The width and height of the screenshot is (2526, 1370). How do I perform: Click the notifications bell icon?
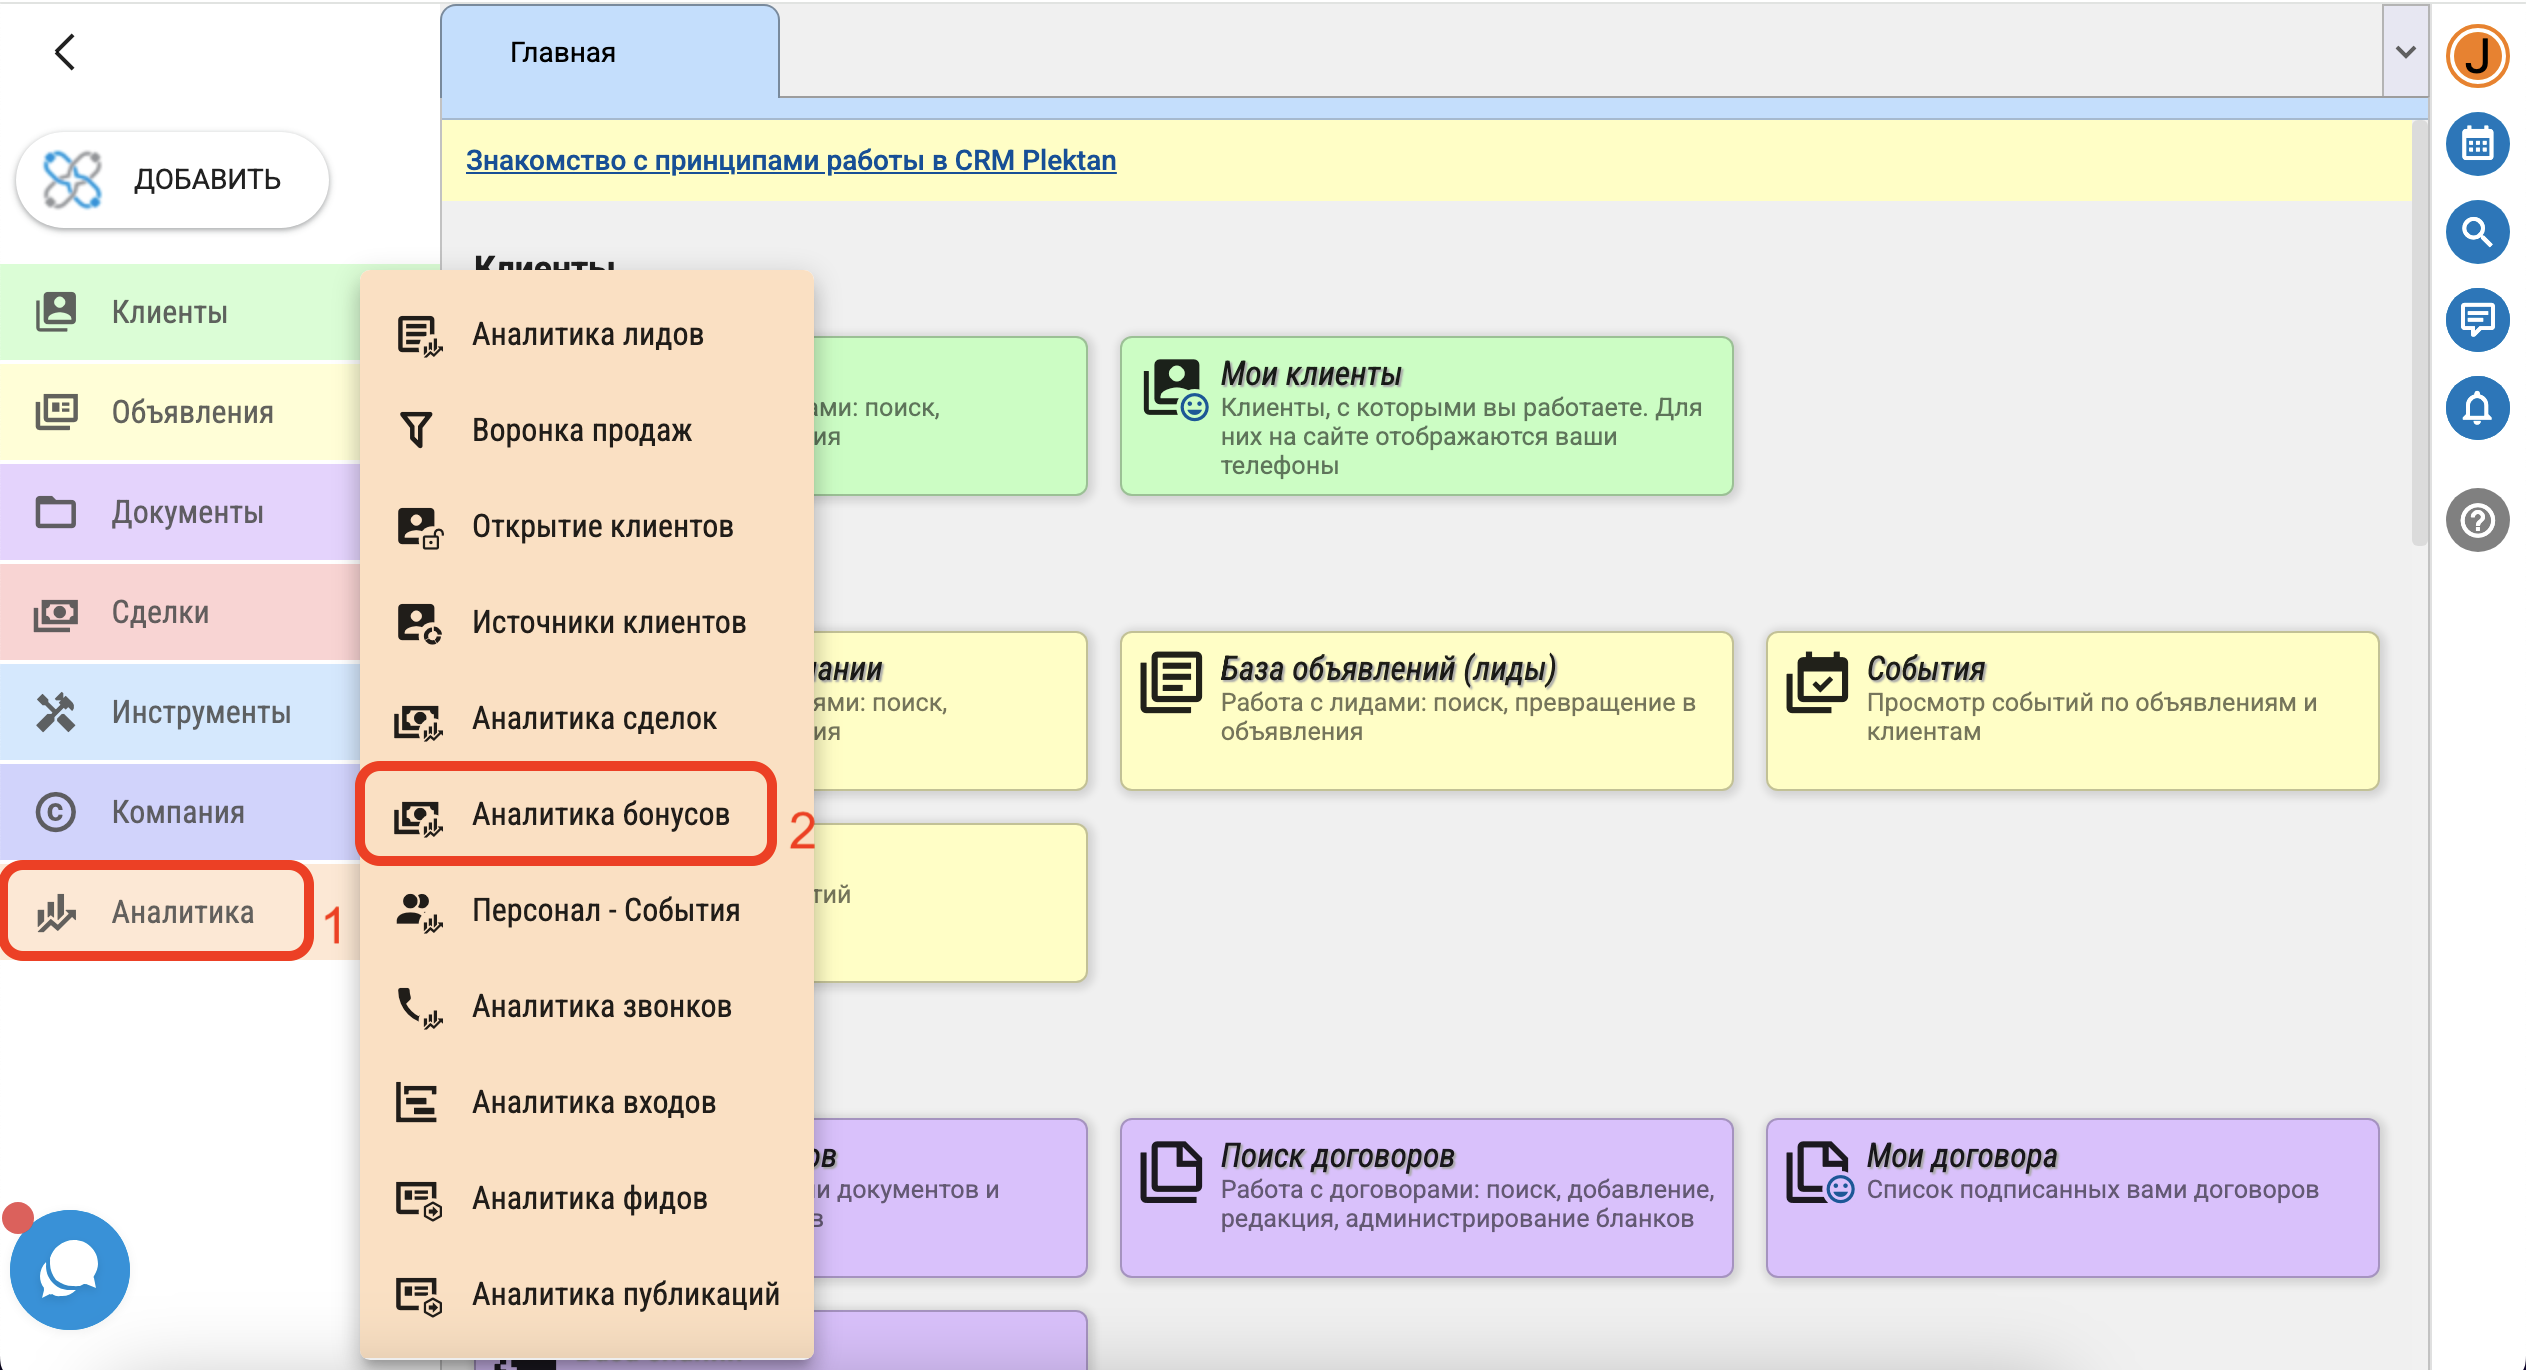[x=2477, y=408]
